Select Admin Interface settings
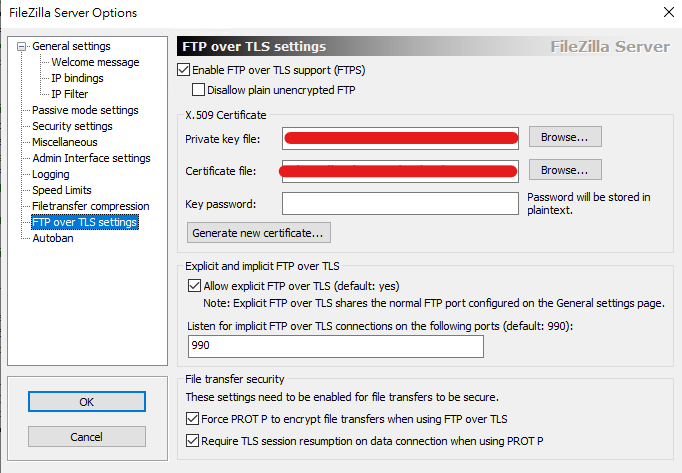682x473 pixels. pos(91,158)
